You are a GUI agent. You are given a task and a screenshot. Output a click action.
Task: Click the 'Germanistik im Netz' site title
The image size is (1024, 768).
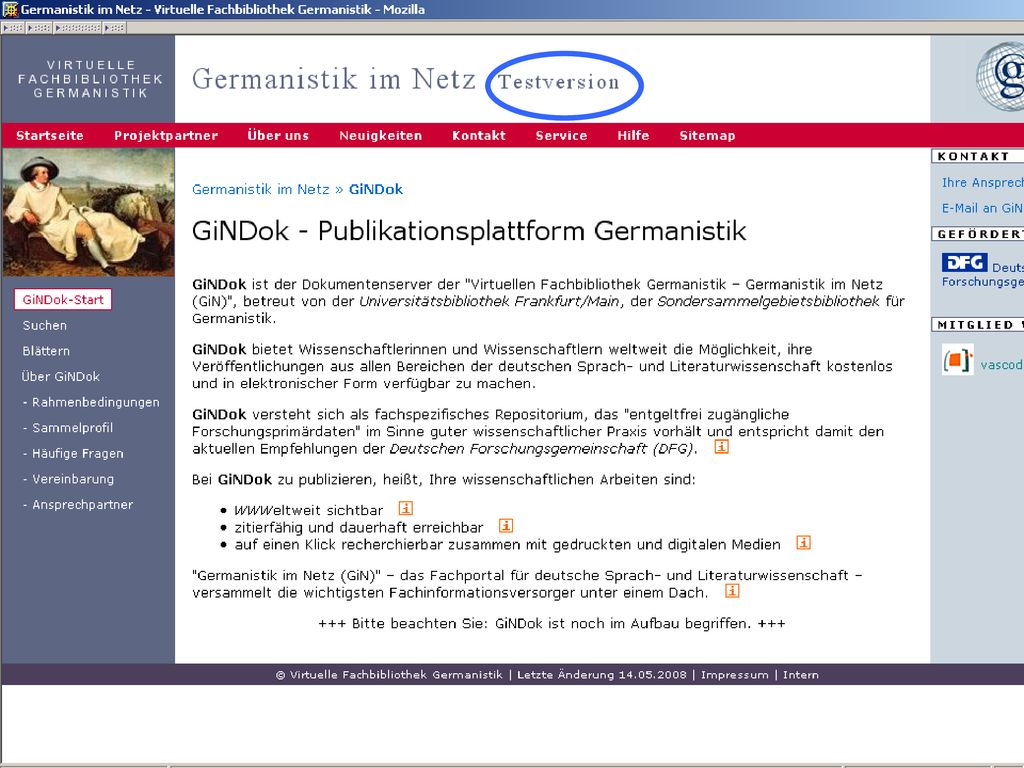click(x=334, y=79)
